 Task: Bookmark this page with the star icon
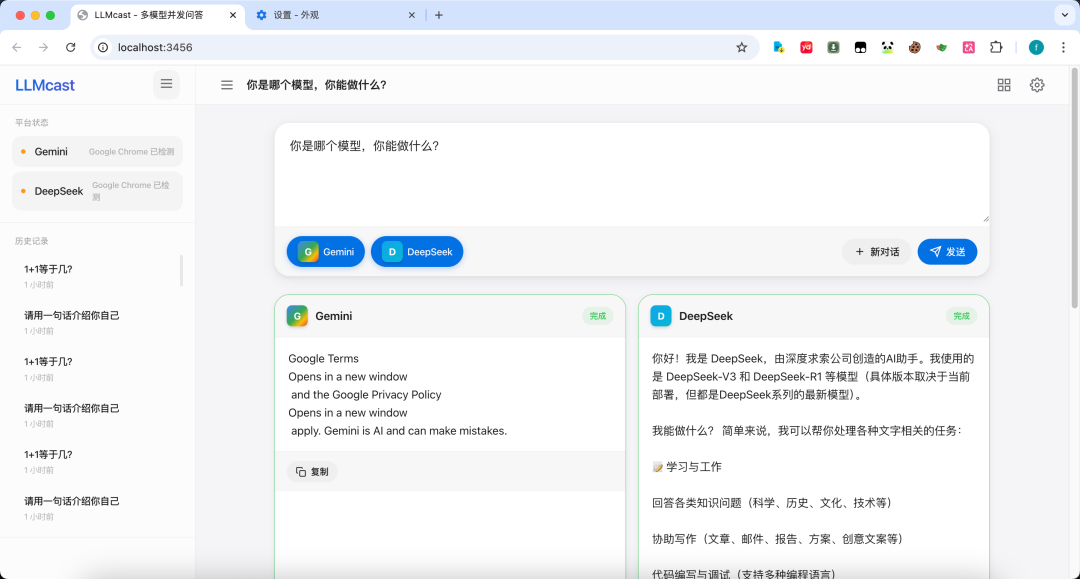coord(741,48)
